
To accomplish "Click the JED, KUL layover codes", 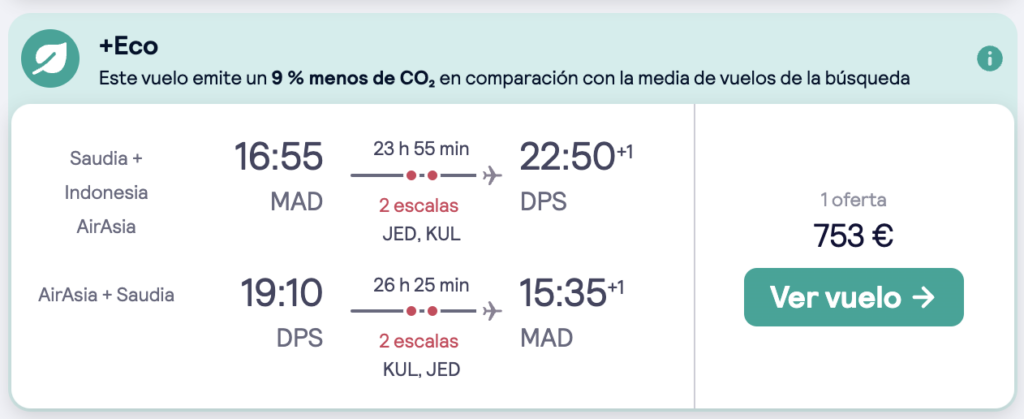I will [419, 234].
